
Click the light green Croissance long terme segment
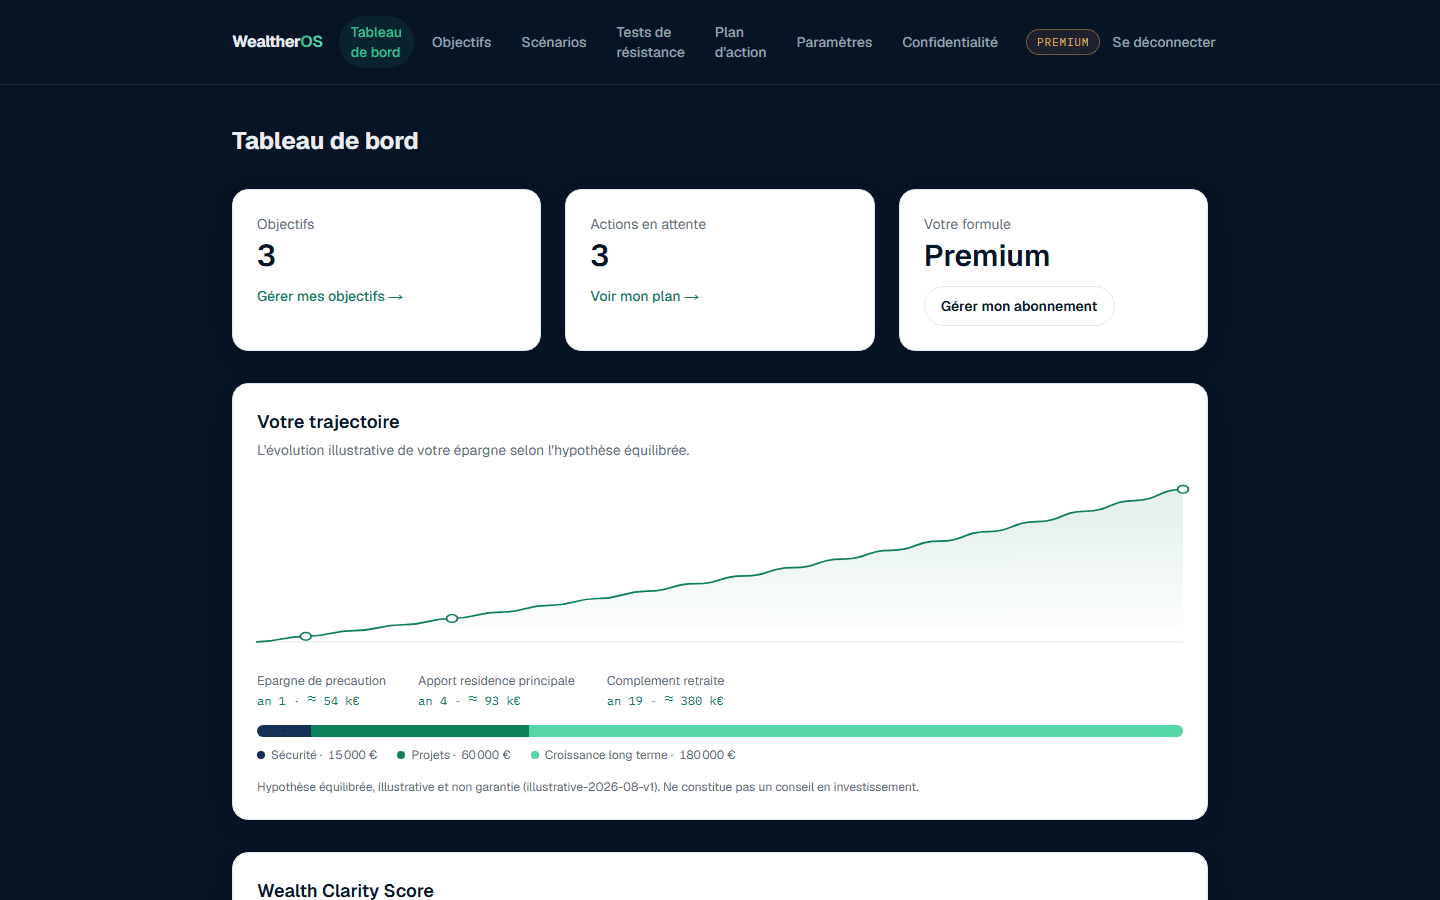pyautogui.click(x=856, y=731)
